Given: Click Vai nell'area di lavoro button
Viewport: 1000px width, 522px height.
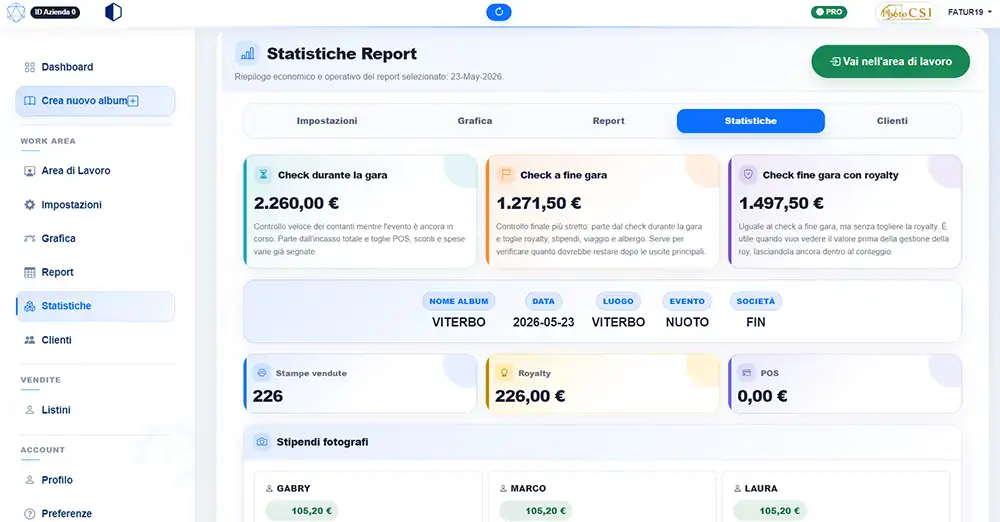Looking at the screenshot, I should 890,62.
